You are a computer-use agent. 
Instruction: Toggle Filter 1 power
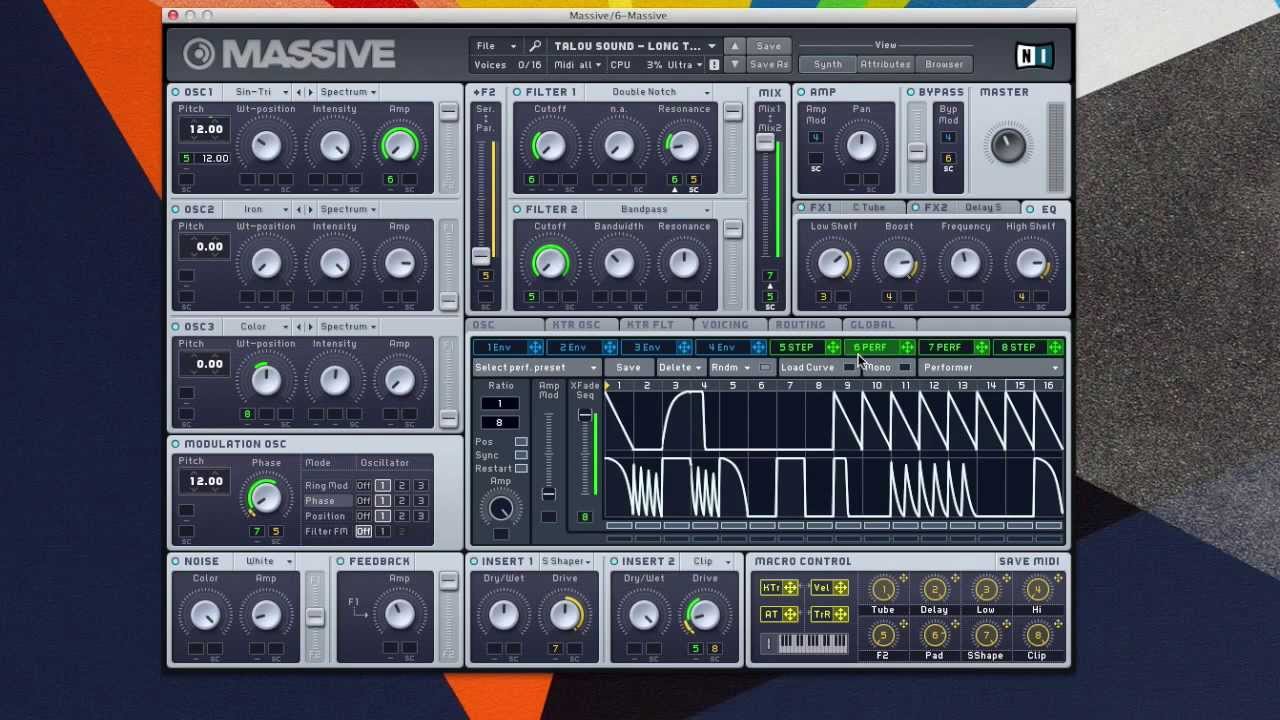coord(517,92)
